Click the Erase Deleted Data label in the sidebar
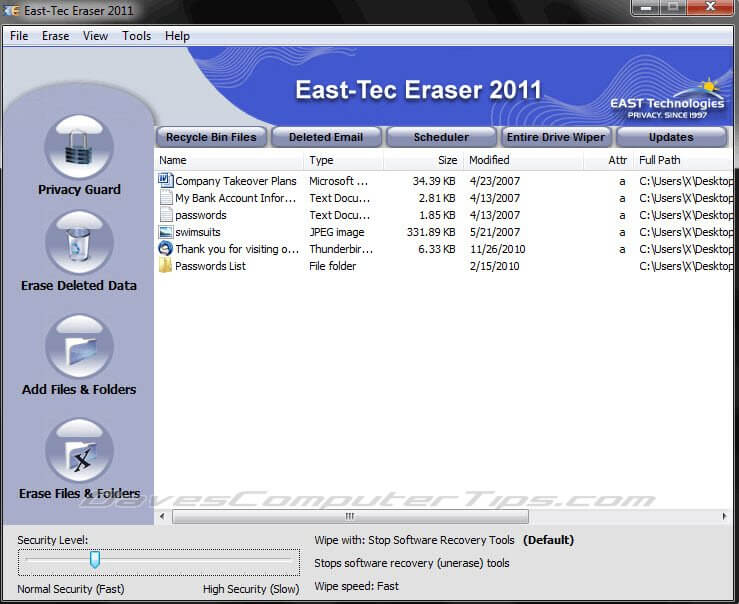 [79, 286]
